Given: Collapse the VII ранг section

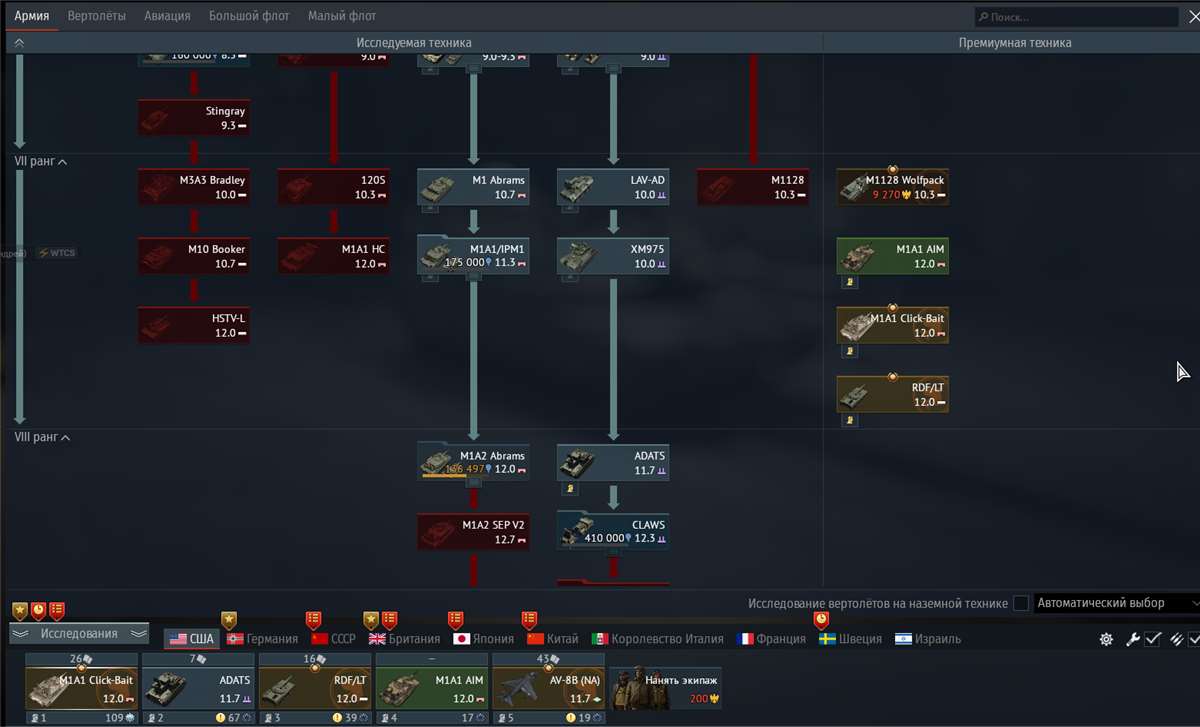Looking at the screenshot, I should tap(40, 161).
